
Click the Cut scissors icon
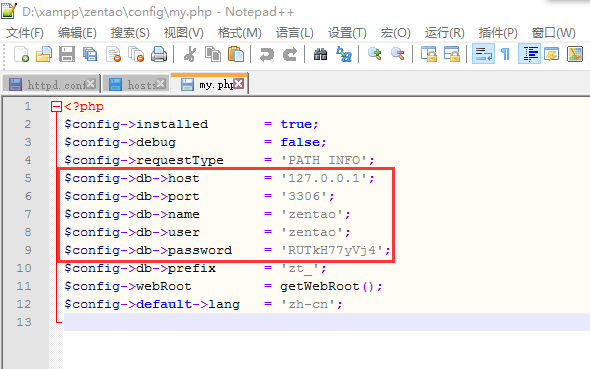(190, 54)
